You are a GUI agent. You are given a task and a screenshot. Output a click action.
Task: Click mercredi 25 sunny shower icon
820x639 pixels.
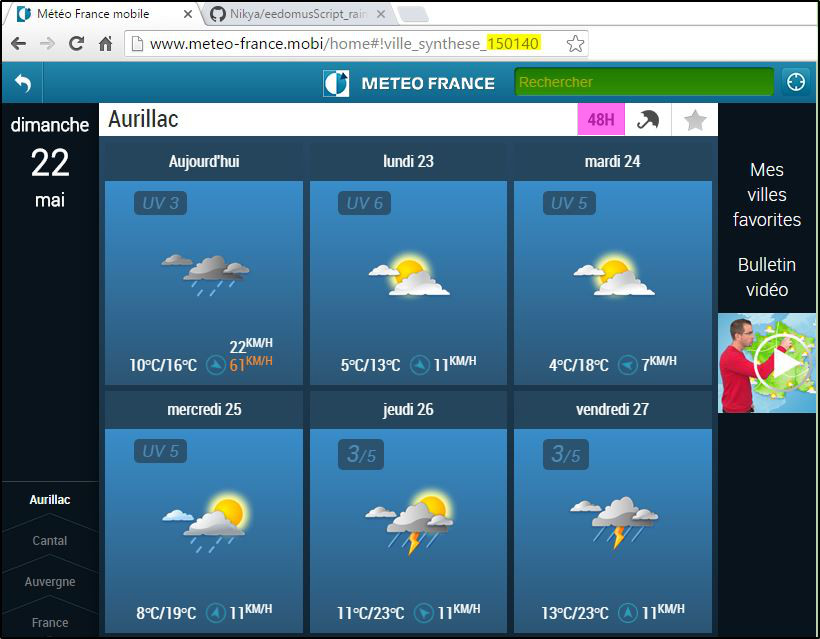click(205, 524)
